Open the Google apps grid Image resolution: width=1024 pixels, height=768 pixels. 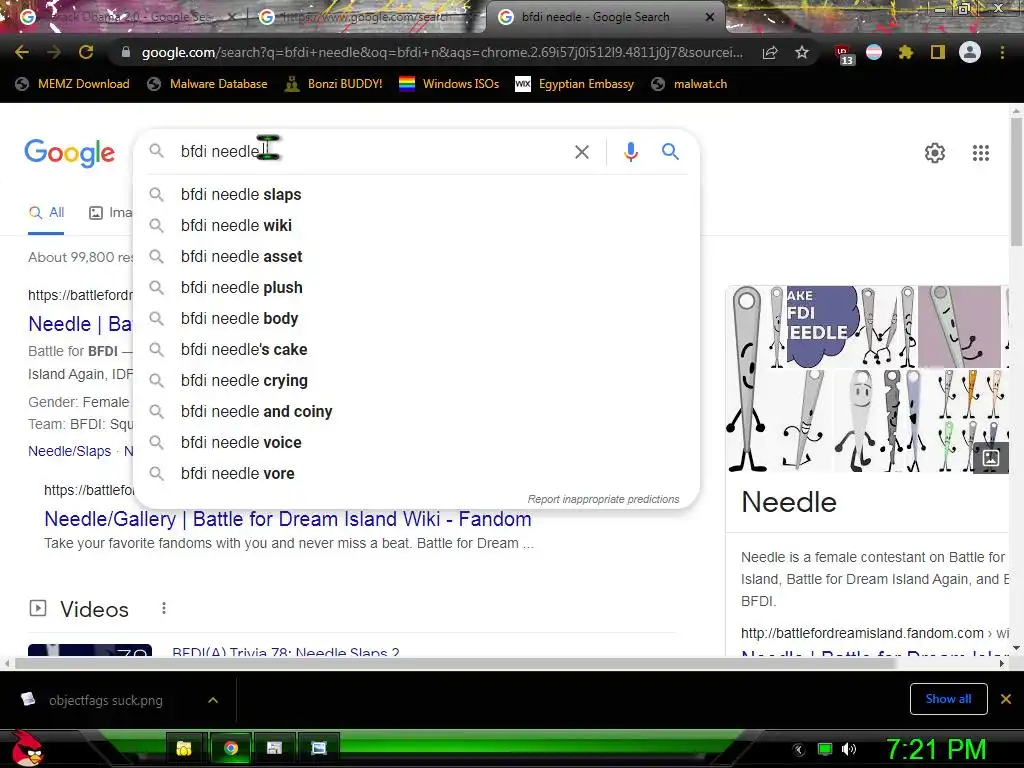click(981, 153)
